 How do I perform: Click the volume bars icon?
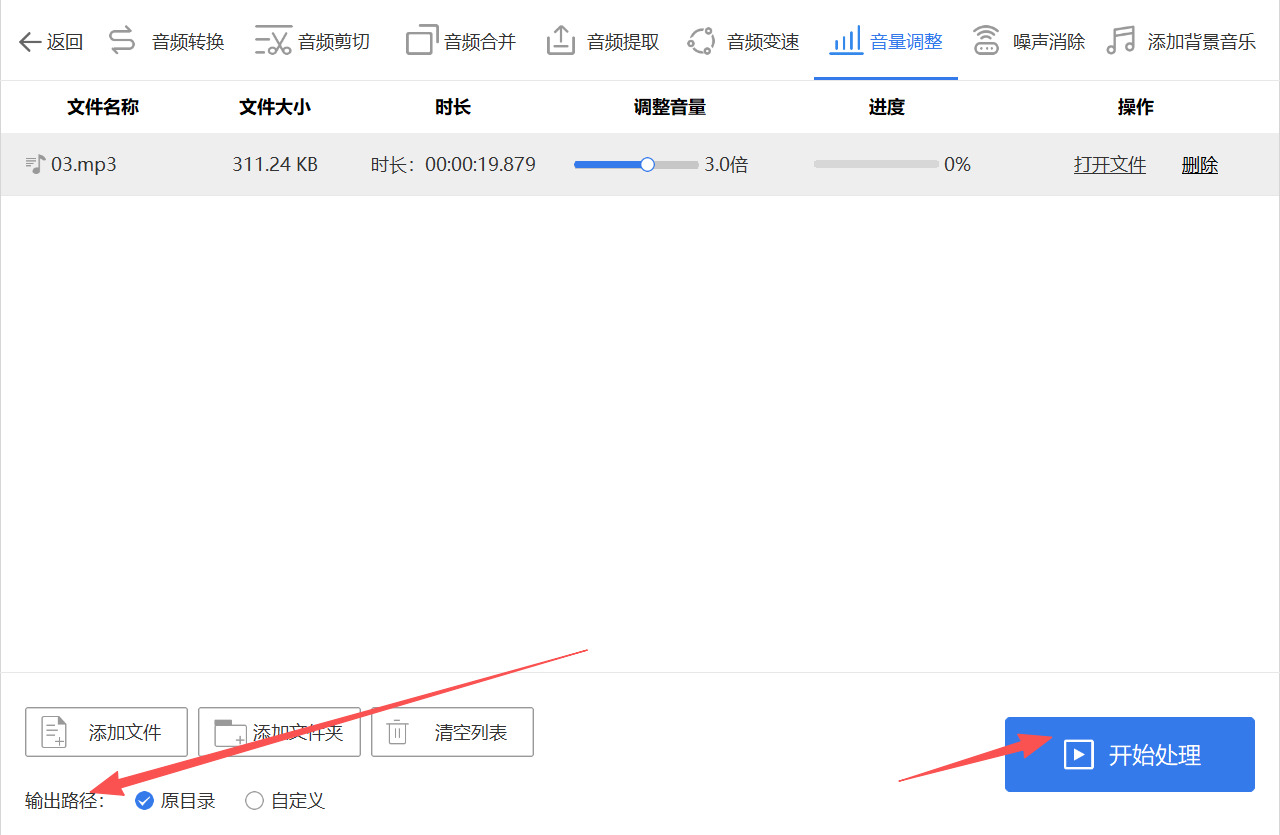point(846,41)
